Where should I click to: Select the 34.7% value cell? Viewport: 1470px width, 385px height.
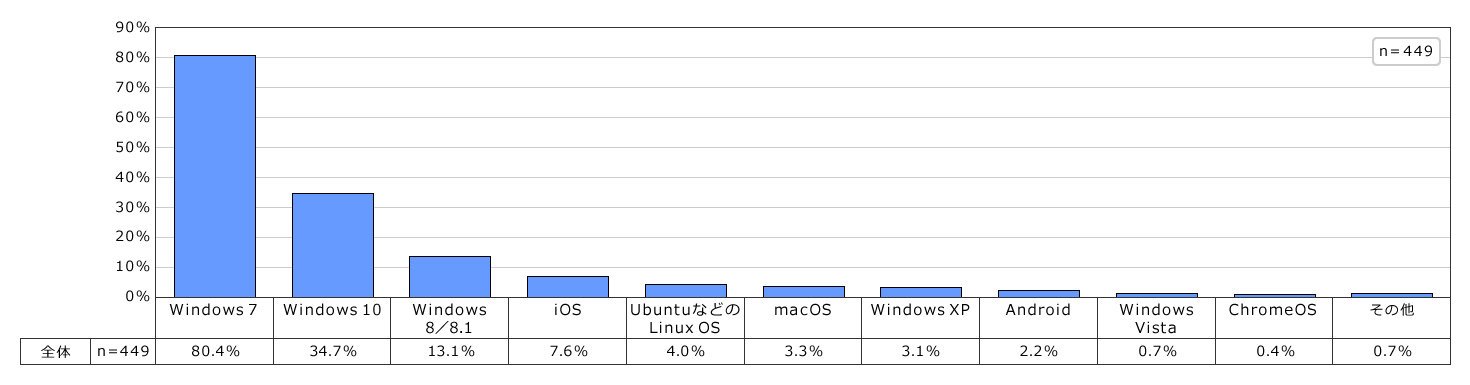[332, 351]
